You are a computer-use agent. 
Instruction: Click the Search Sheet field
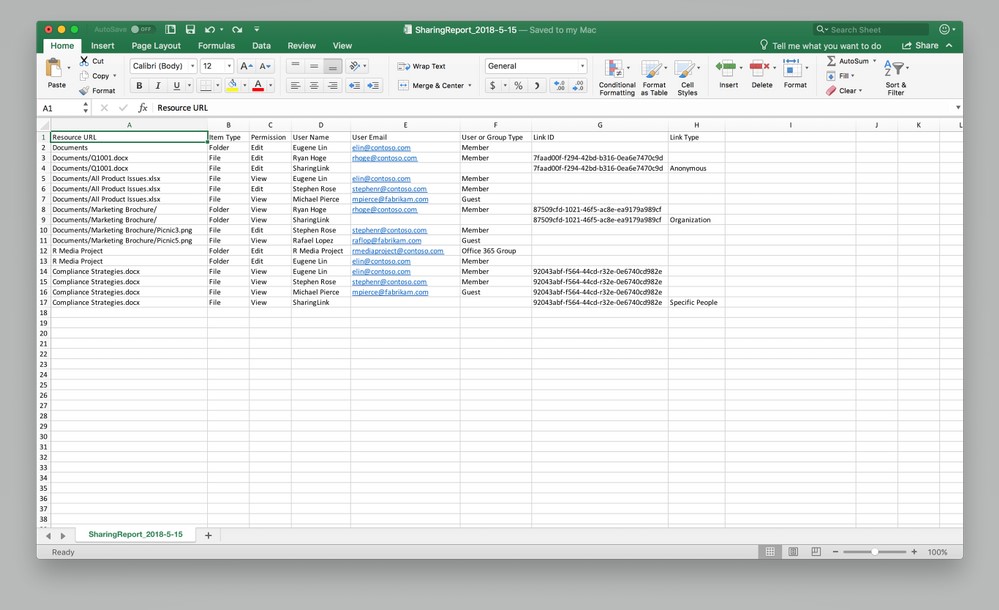[871, 29]
